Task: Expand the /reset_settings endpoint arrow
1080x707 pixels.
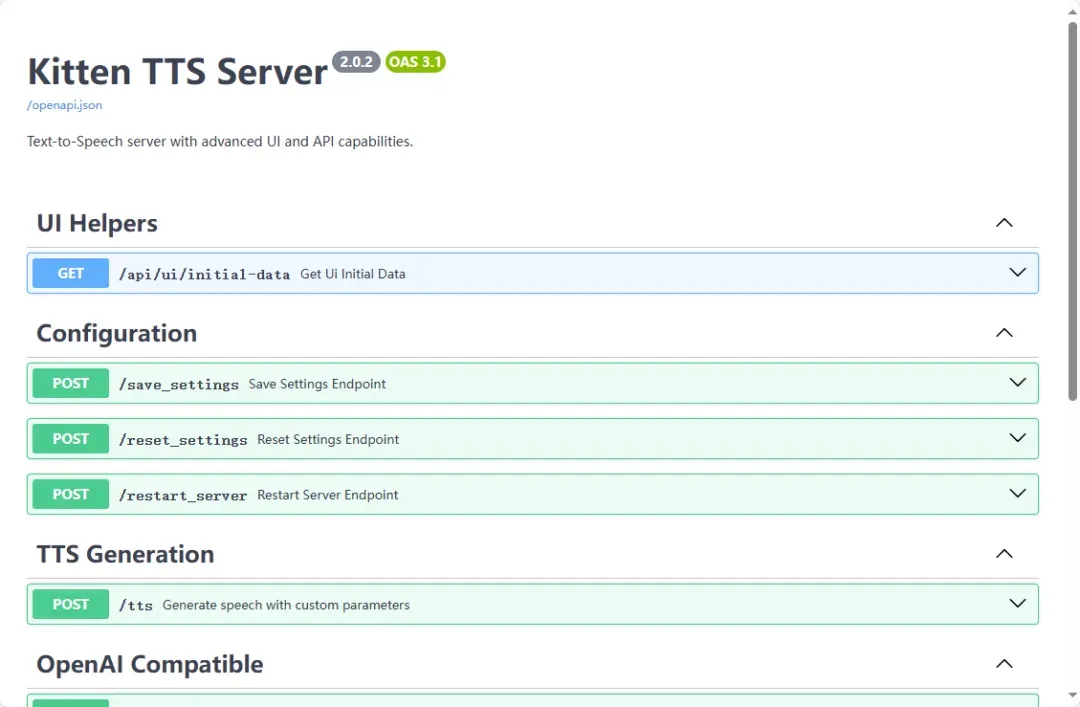Action: point(1017,438)
